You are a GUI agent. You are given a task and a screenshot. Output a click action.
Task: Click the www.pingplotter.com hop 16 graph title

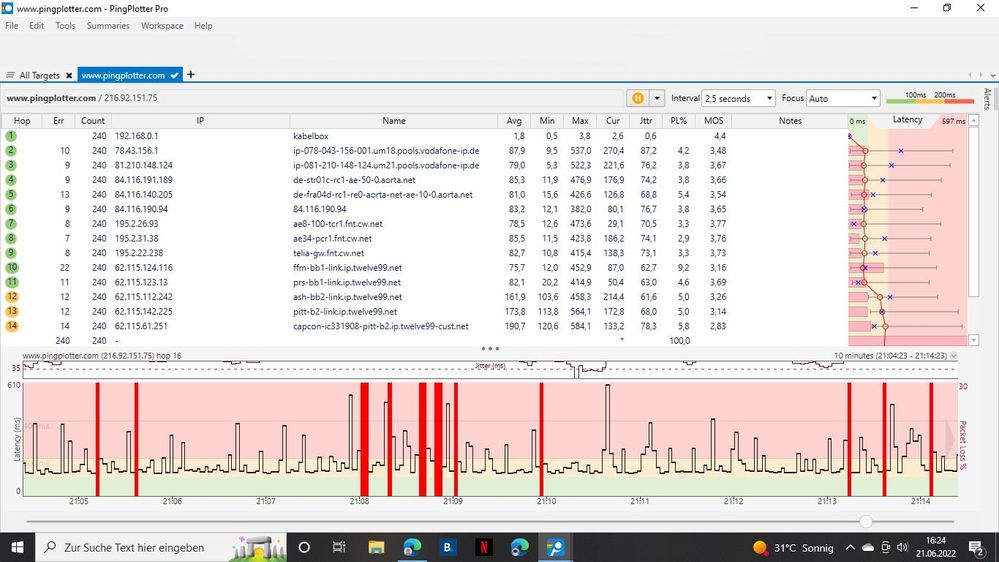[102, 356]
